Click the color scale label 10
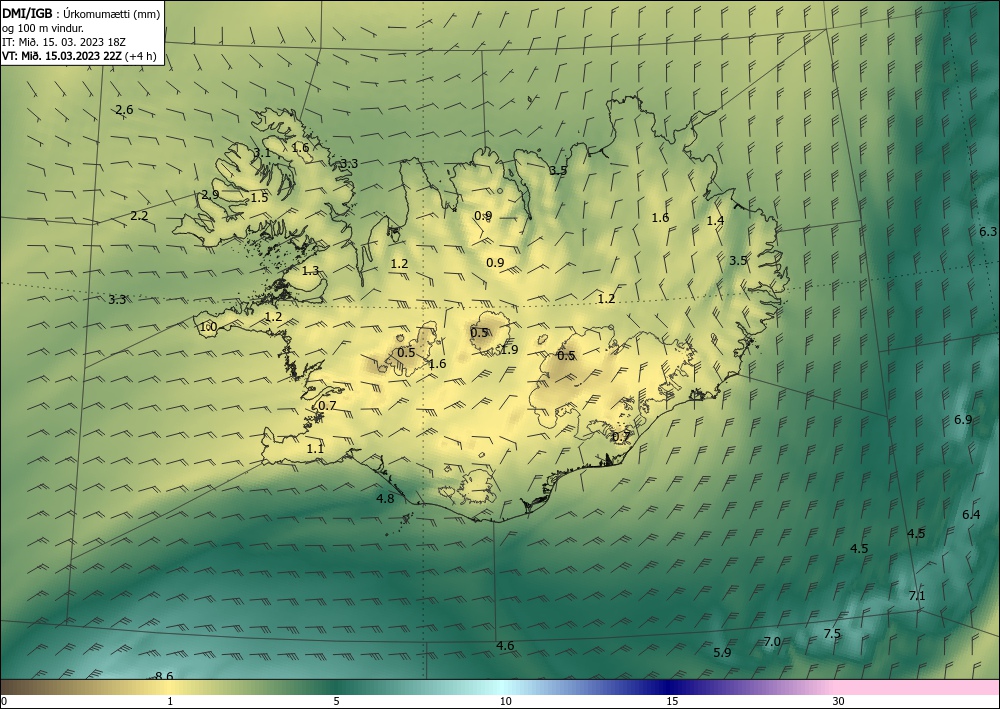This screenshot has width=1000, height=709. tap(506, 702)
